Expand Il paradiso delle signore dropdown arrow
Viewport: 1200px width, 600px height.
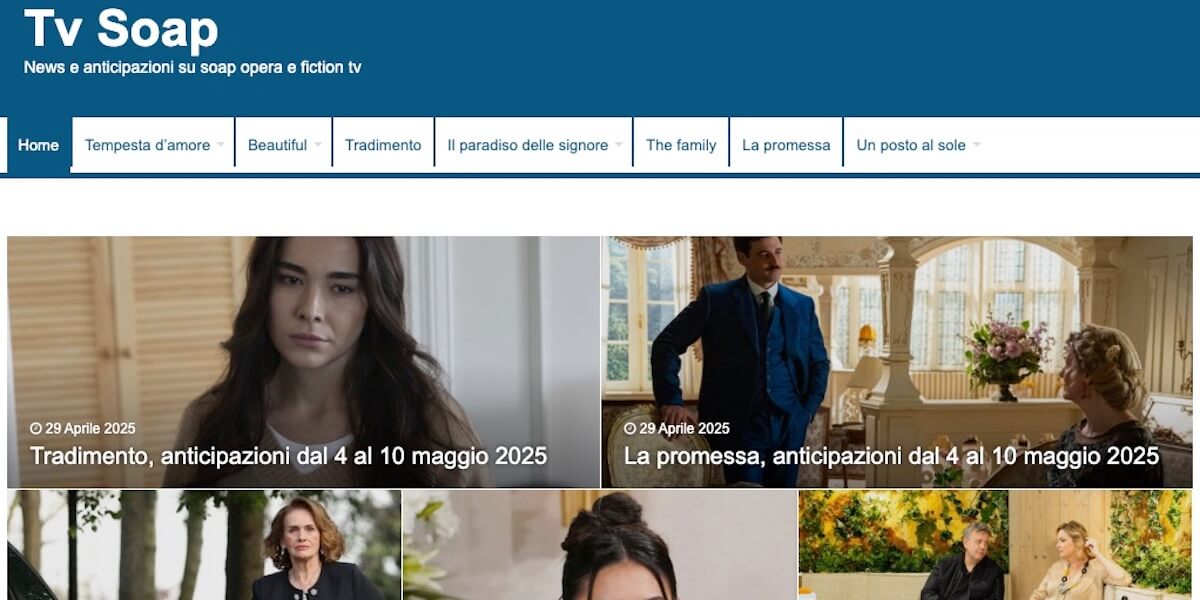[619, 145]
